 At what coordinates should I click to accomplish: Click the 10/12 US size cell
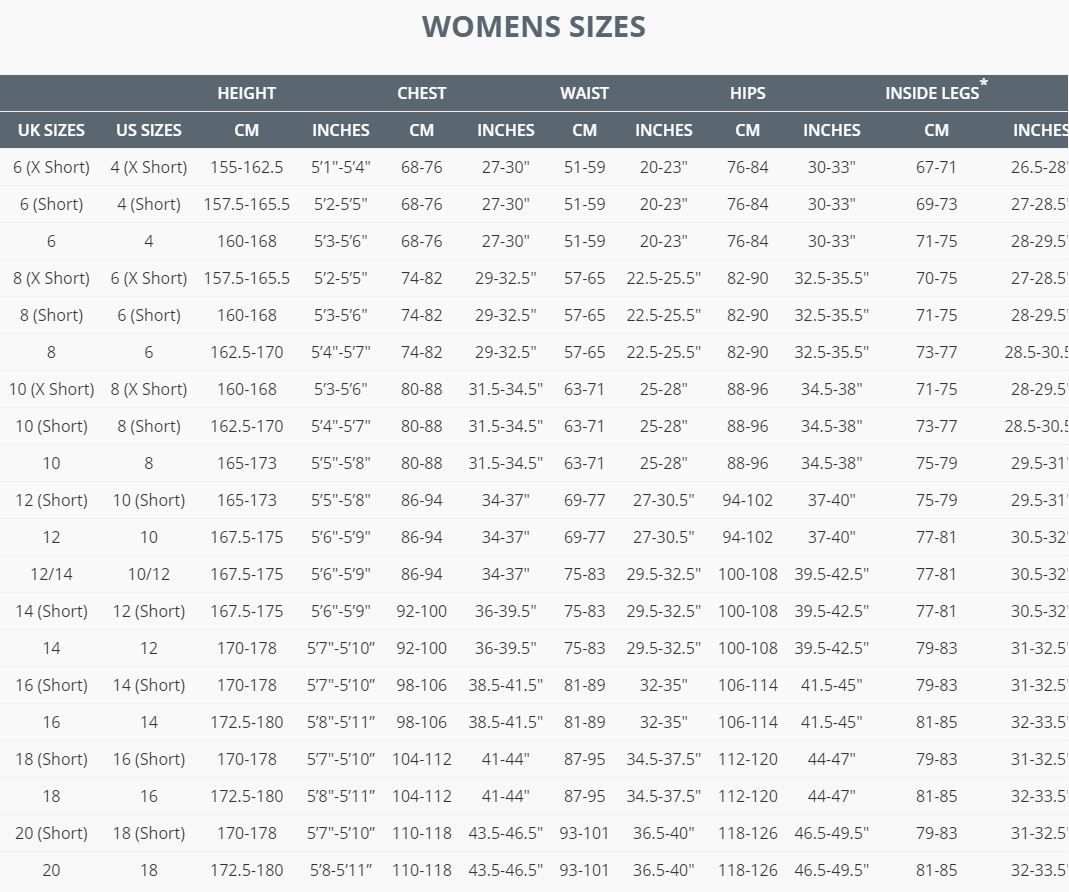click(x=149, y=574)
